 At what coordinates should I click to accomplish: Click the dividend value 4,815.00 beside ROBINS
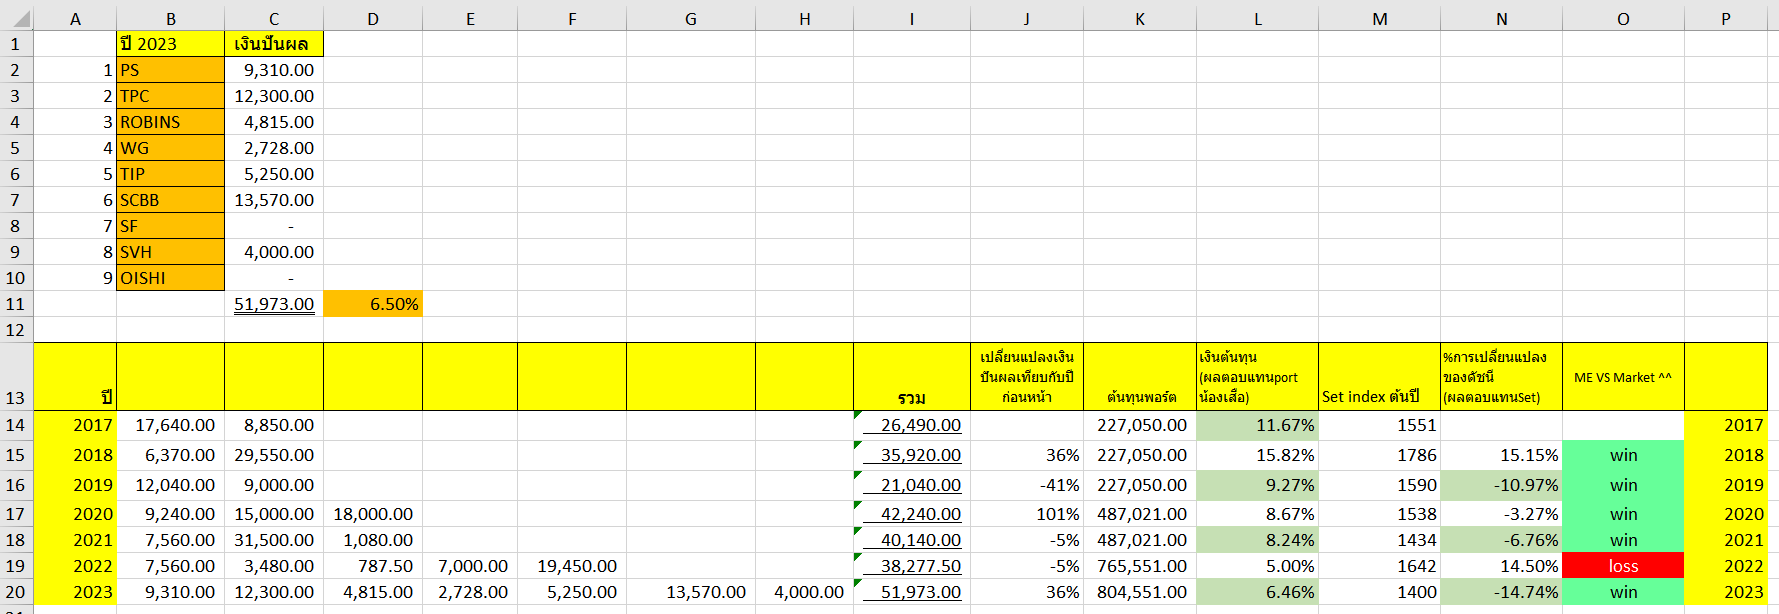(x=274, y=122)
